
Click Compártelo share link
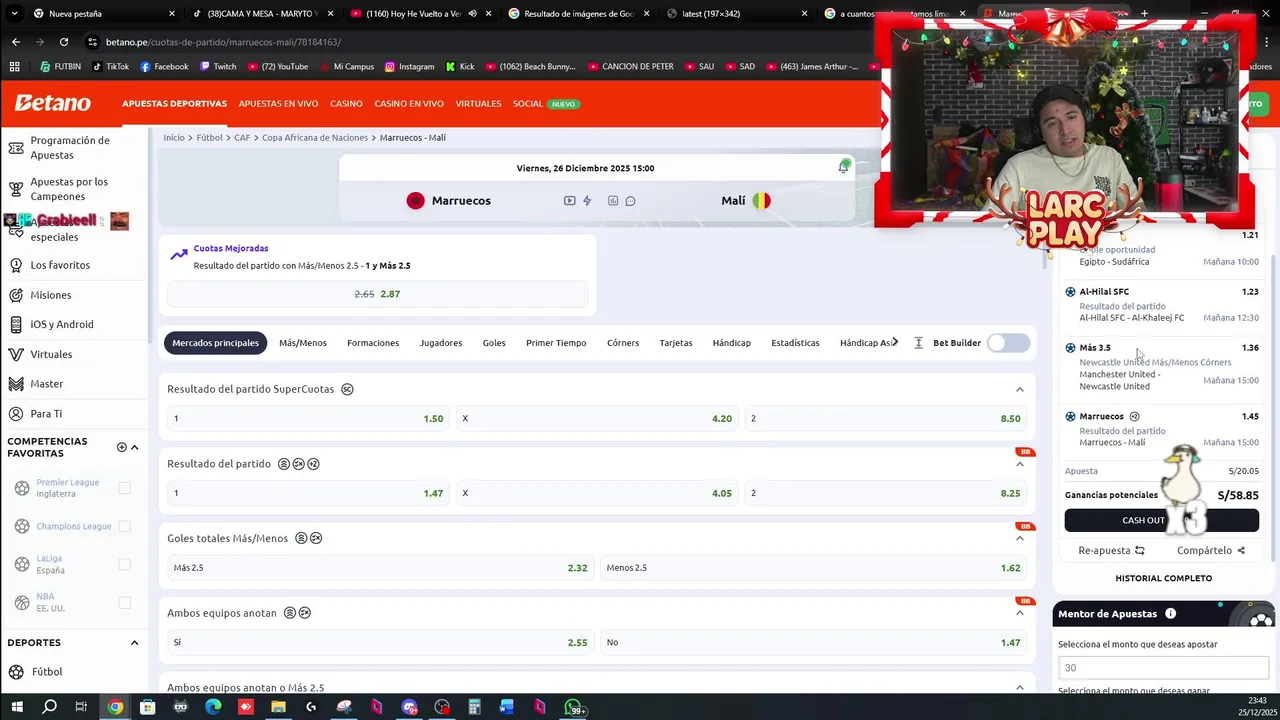pyautogui.click(x=1211, y=551)
